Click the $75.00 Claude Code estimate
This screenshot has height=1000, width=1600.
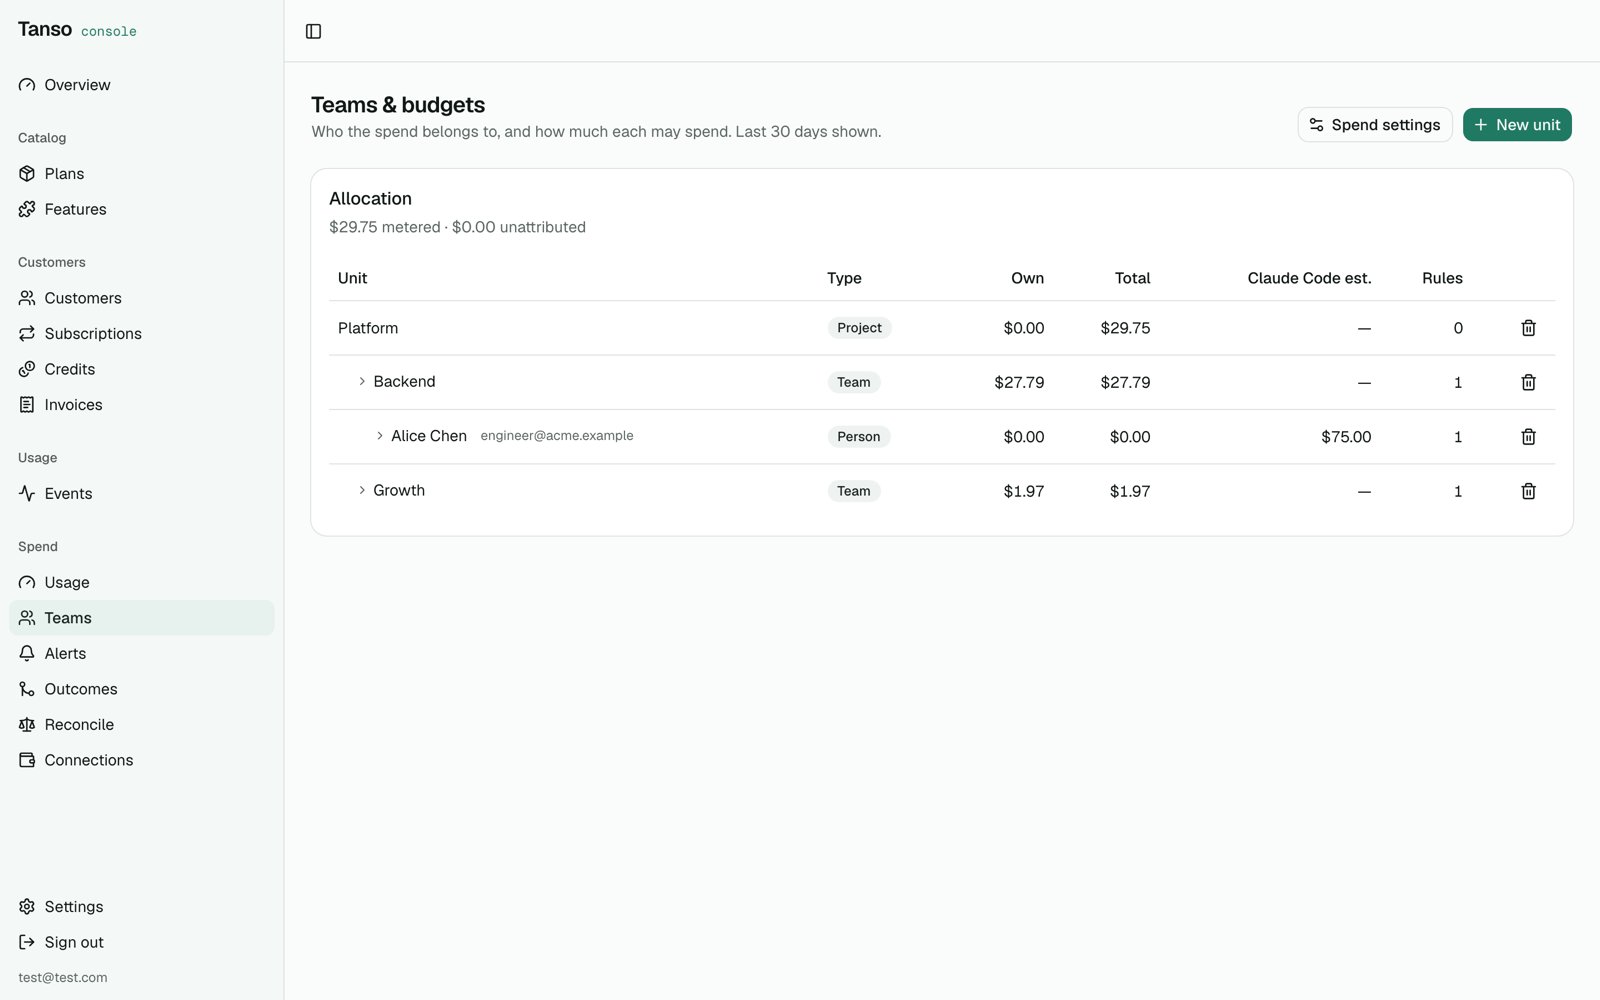(x=1346, y=437)
